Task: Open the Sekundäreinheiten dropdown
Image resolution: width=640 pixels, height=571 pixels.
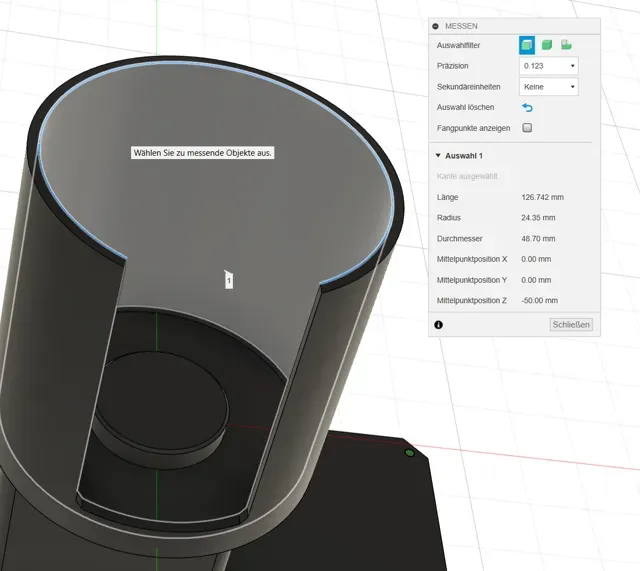Action: pyautogui.click(x=549, y=87)
